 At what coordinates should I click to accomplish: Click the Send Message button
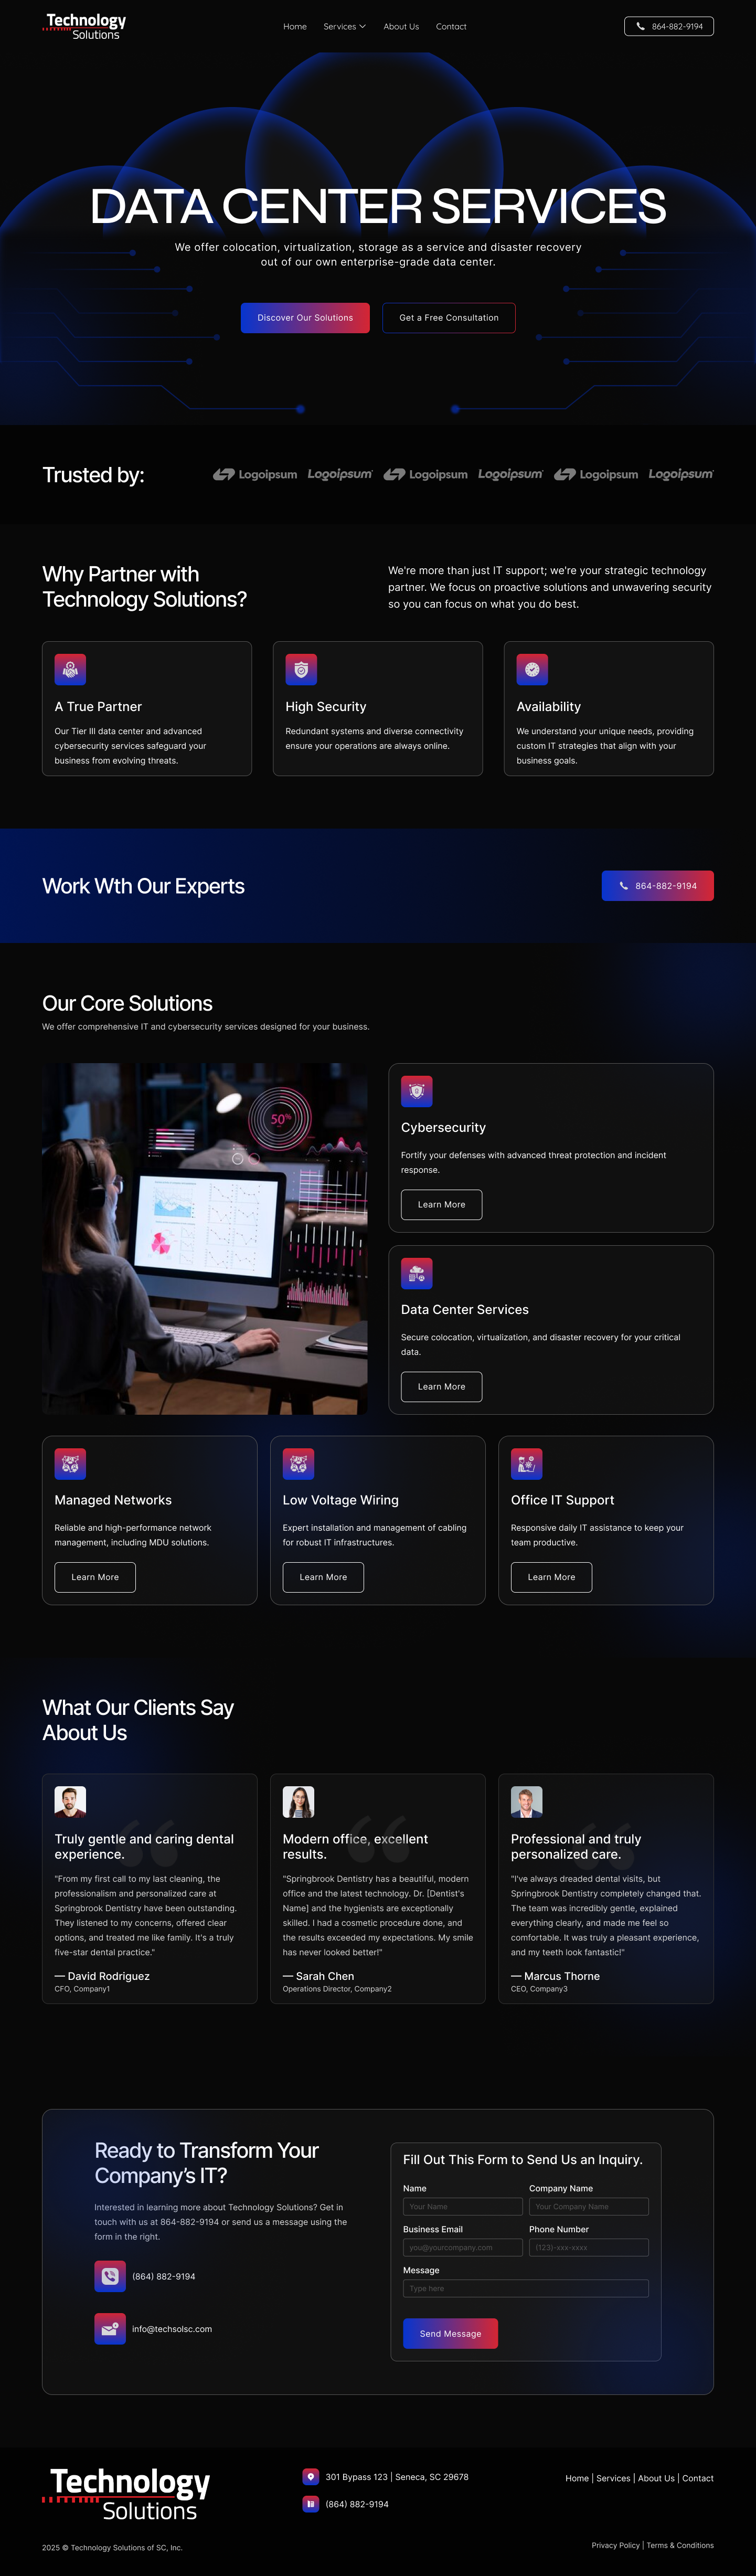tap(450, 2333)
